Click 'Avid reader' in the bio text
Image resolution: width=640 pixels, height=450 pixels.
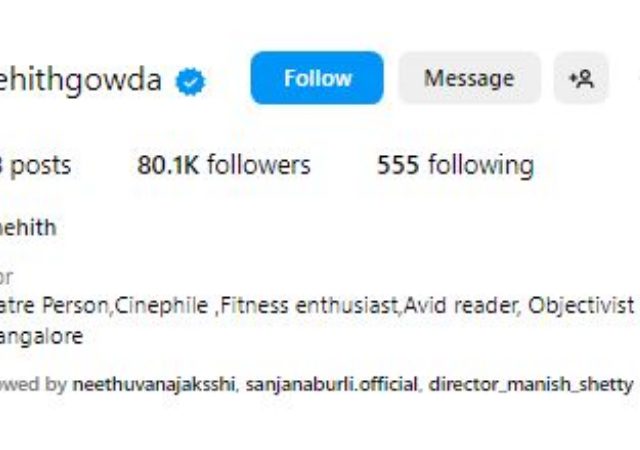[460, 305]
